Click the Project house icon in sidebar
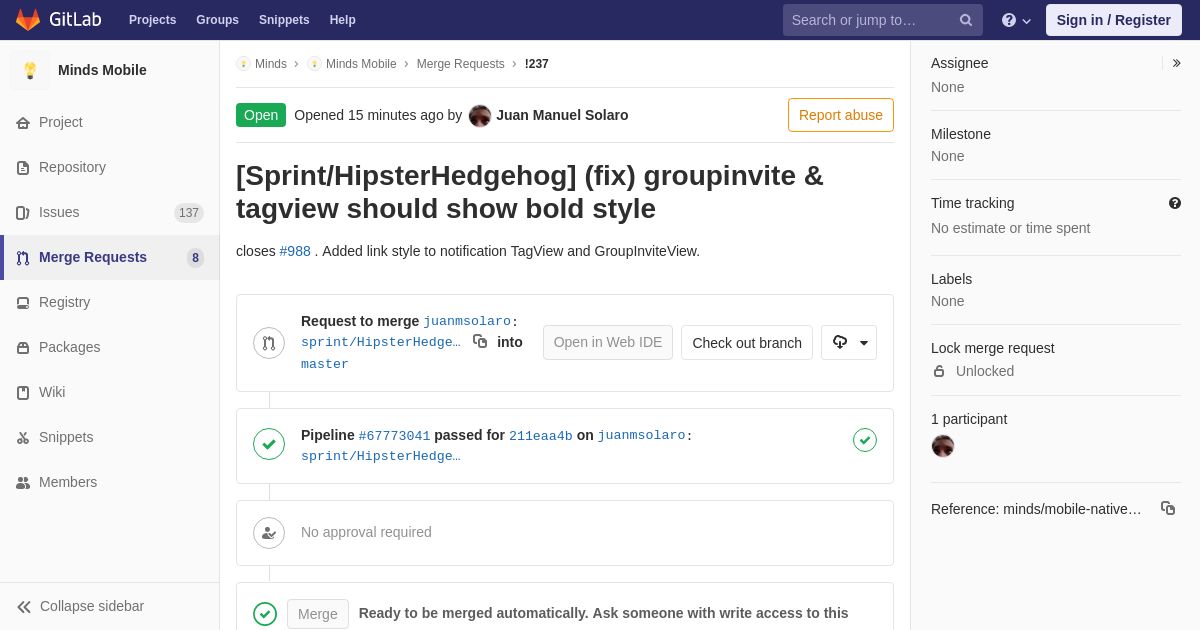The width and height of the screenshot is (1200, 630). click(23, 123)
